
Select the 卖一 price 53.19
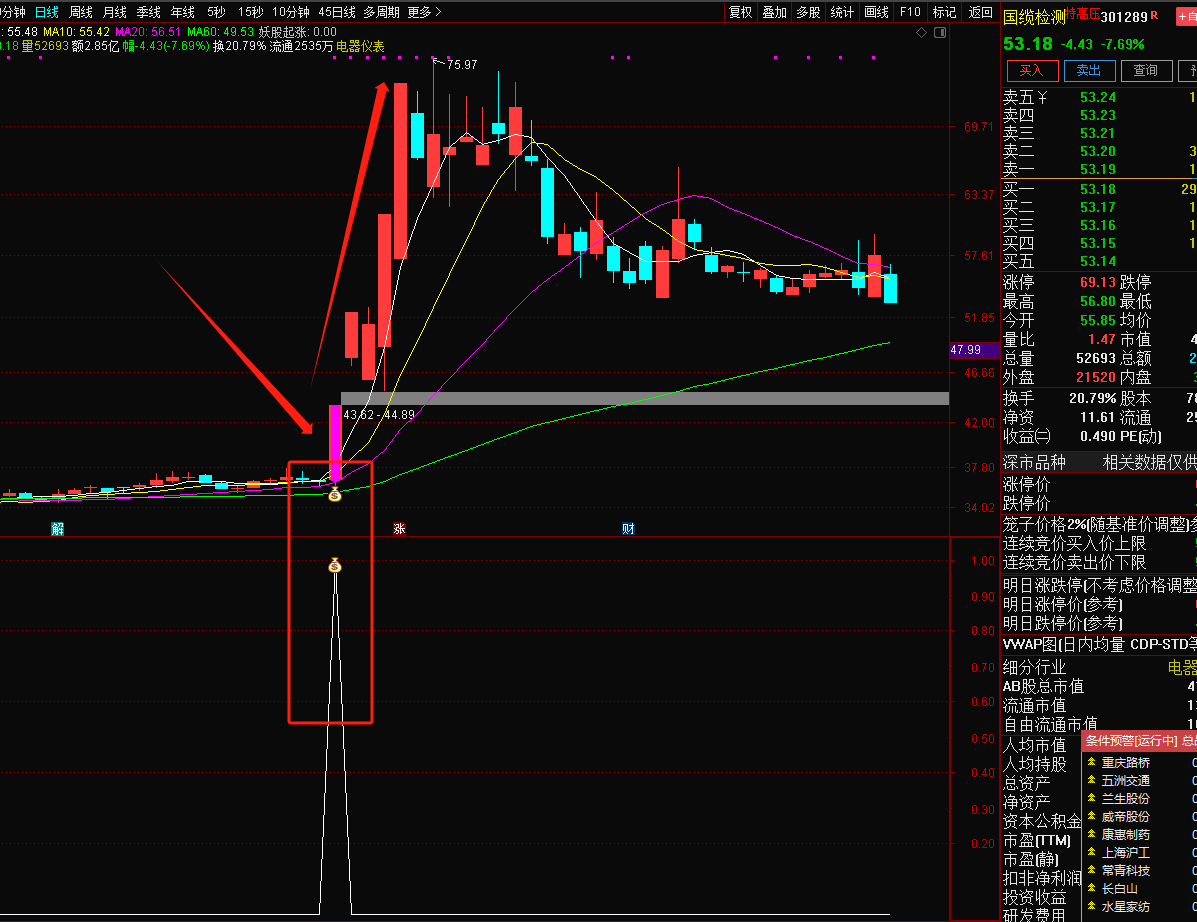pyautogui.click(x=1098, y=169)
